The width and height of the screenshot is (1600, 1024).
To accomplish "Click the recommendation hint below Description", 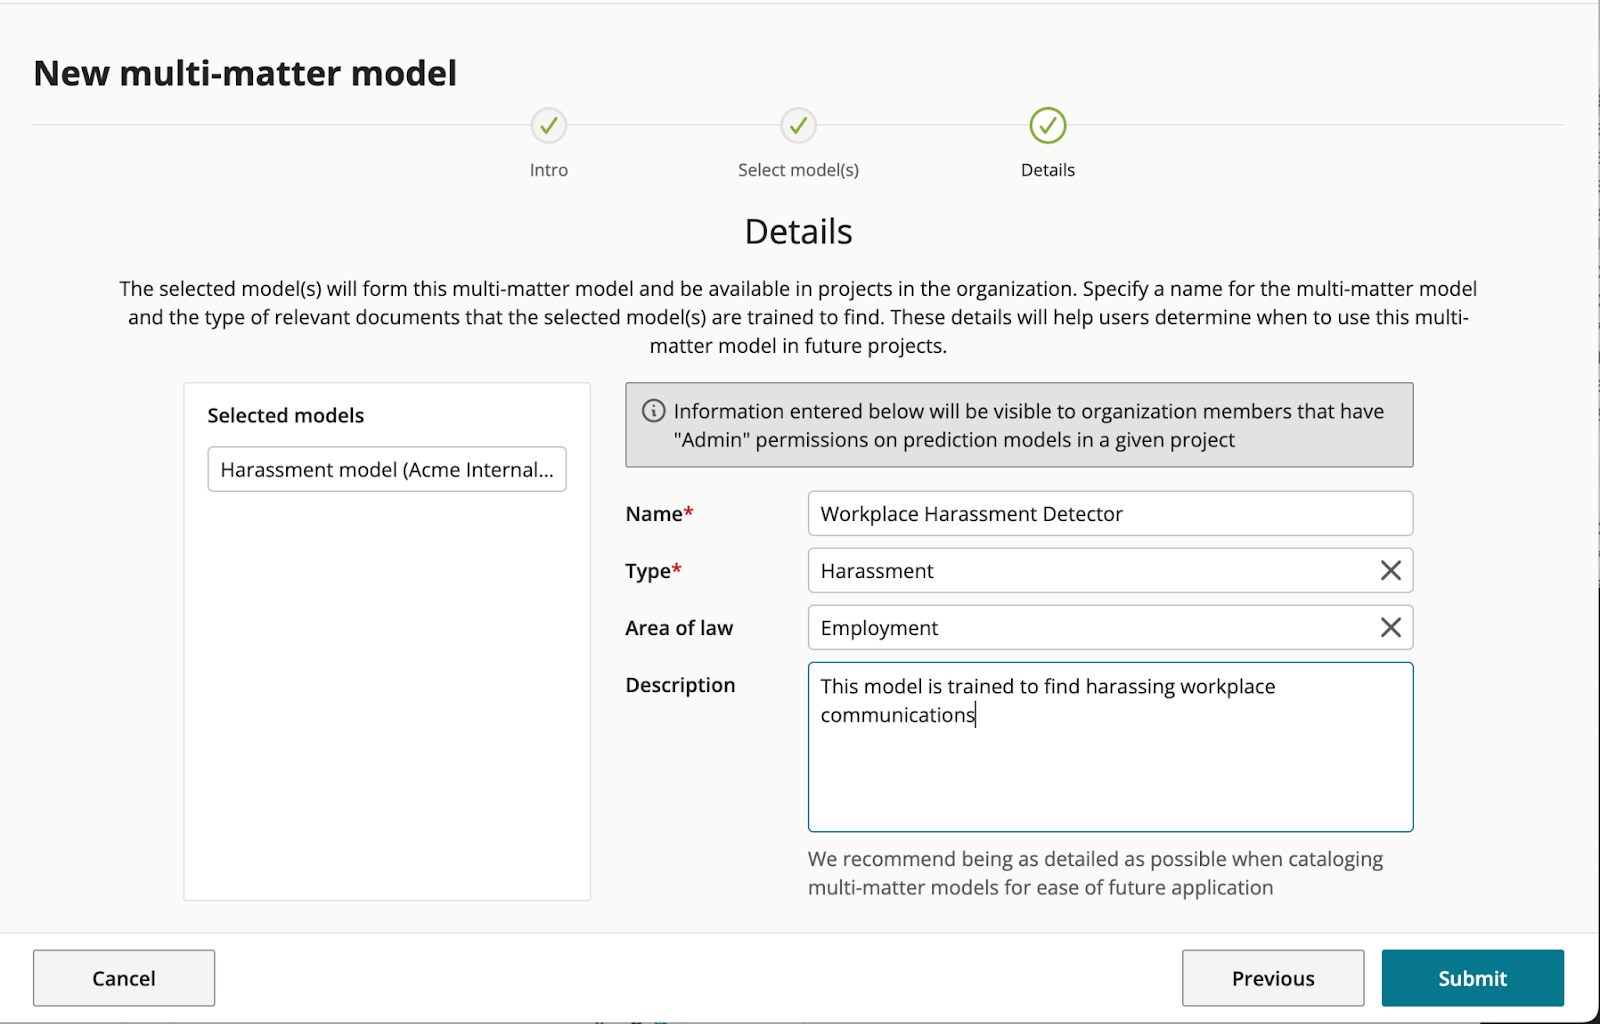I will (1095, 873).
